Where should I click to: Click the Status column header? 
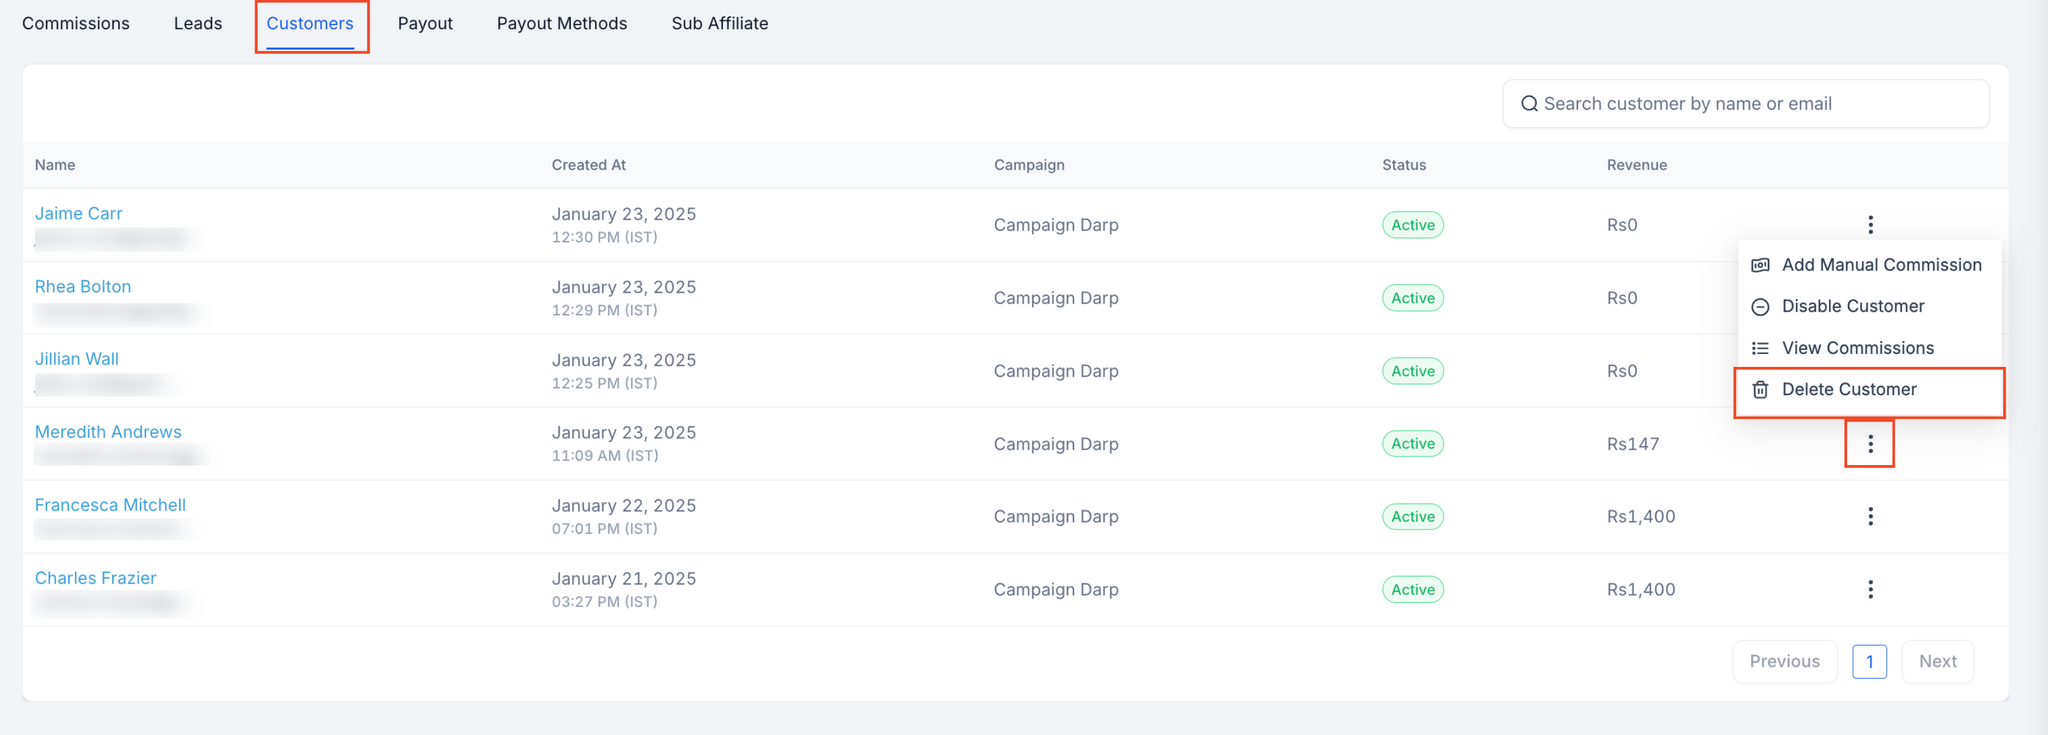point(1404,165)
